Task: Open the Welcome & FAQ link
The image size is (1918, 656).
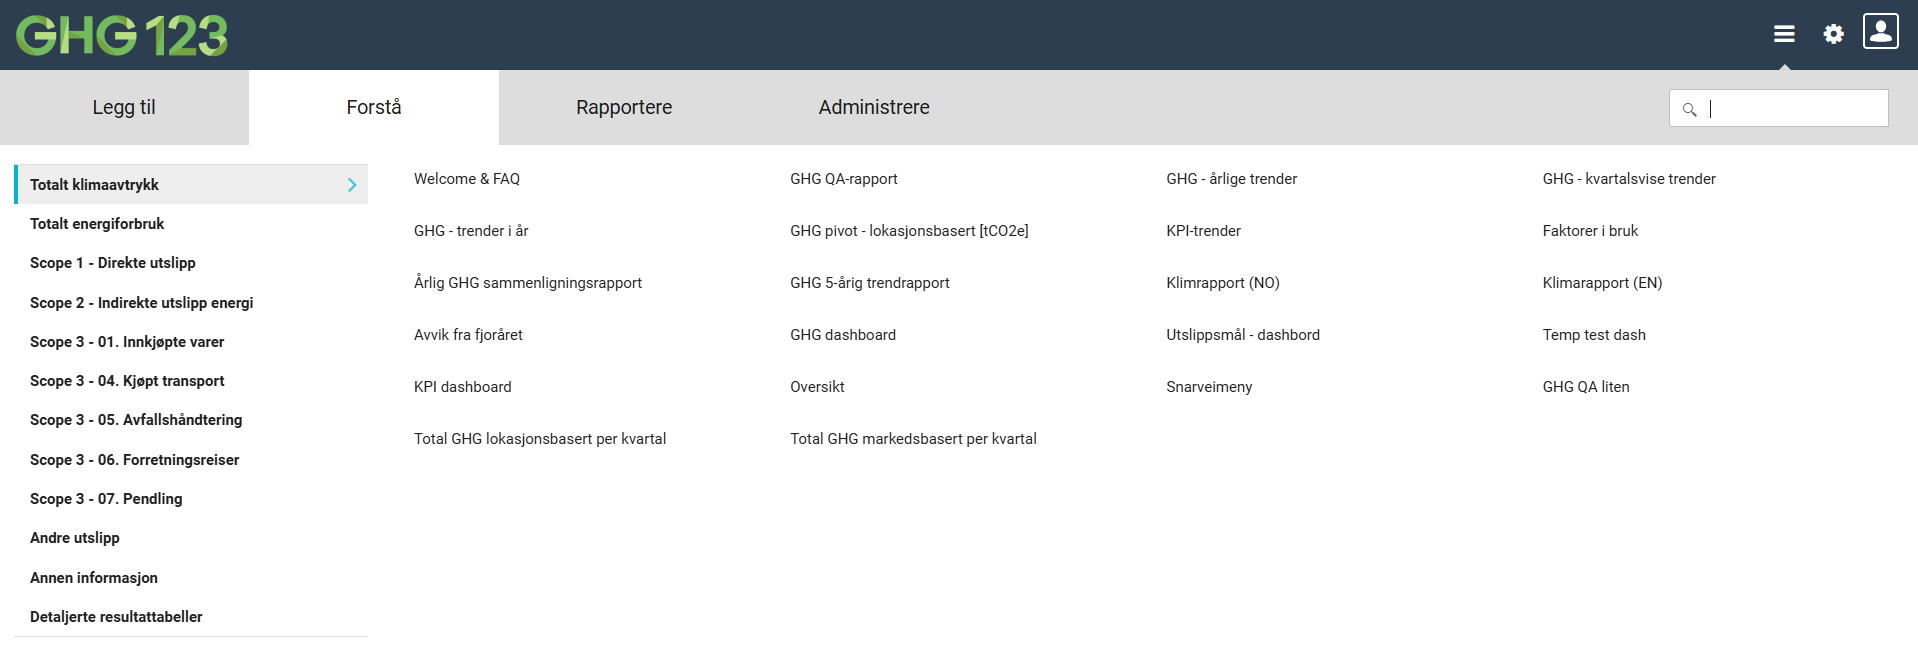Action: (x=467, y=179)
